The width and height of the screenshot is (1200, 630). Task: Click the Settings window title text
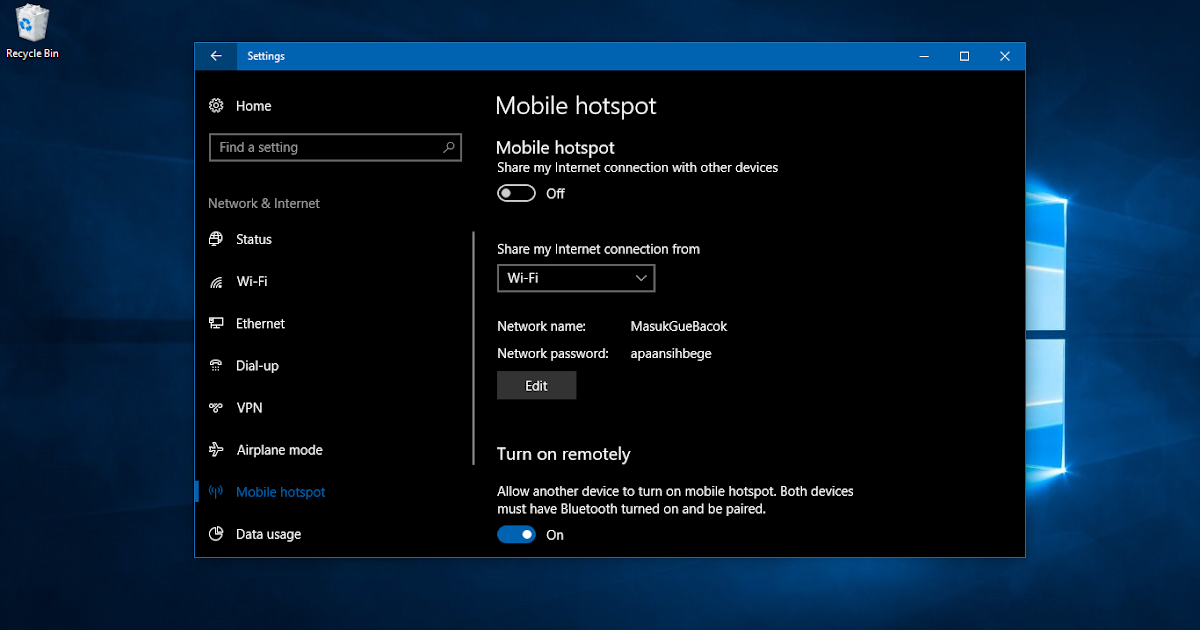(266, 56)
